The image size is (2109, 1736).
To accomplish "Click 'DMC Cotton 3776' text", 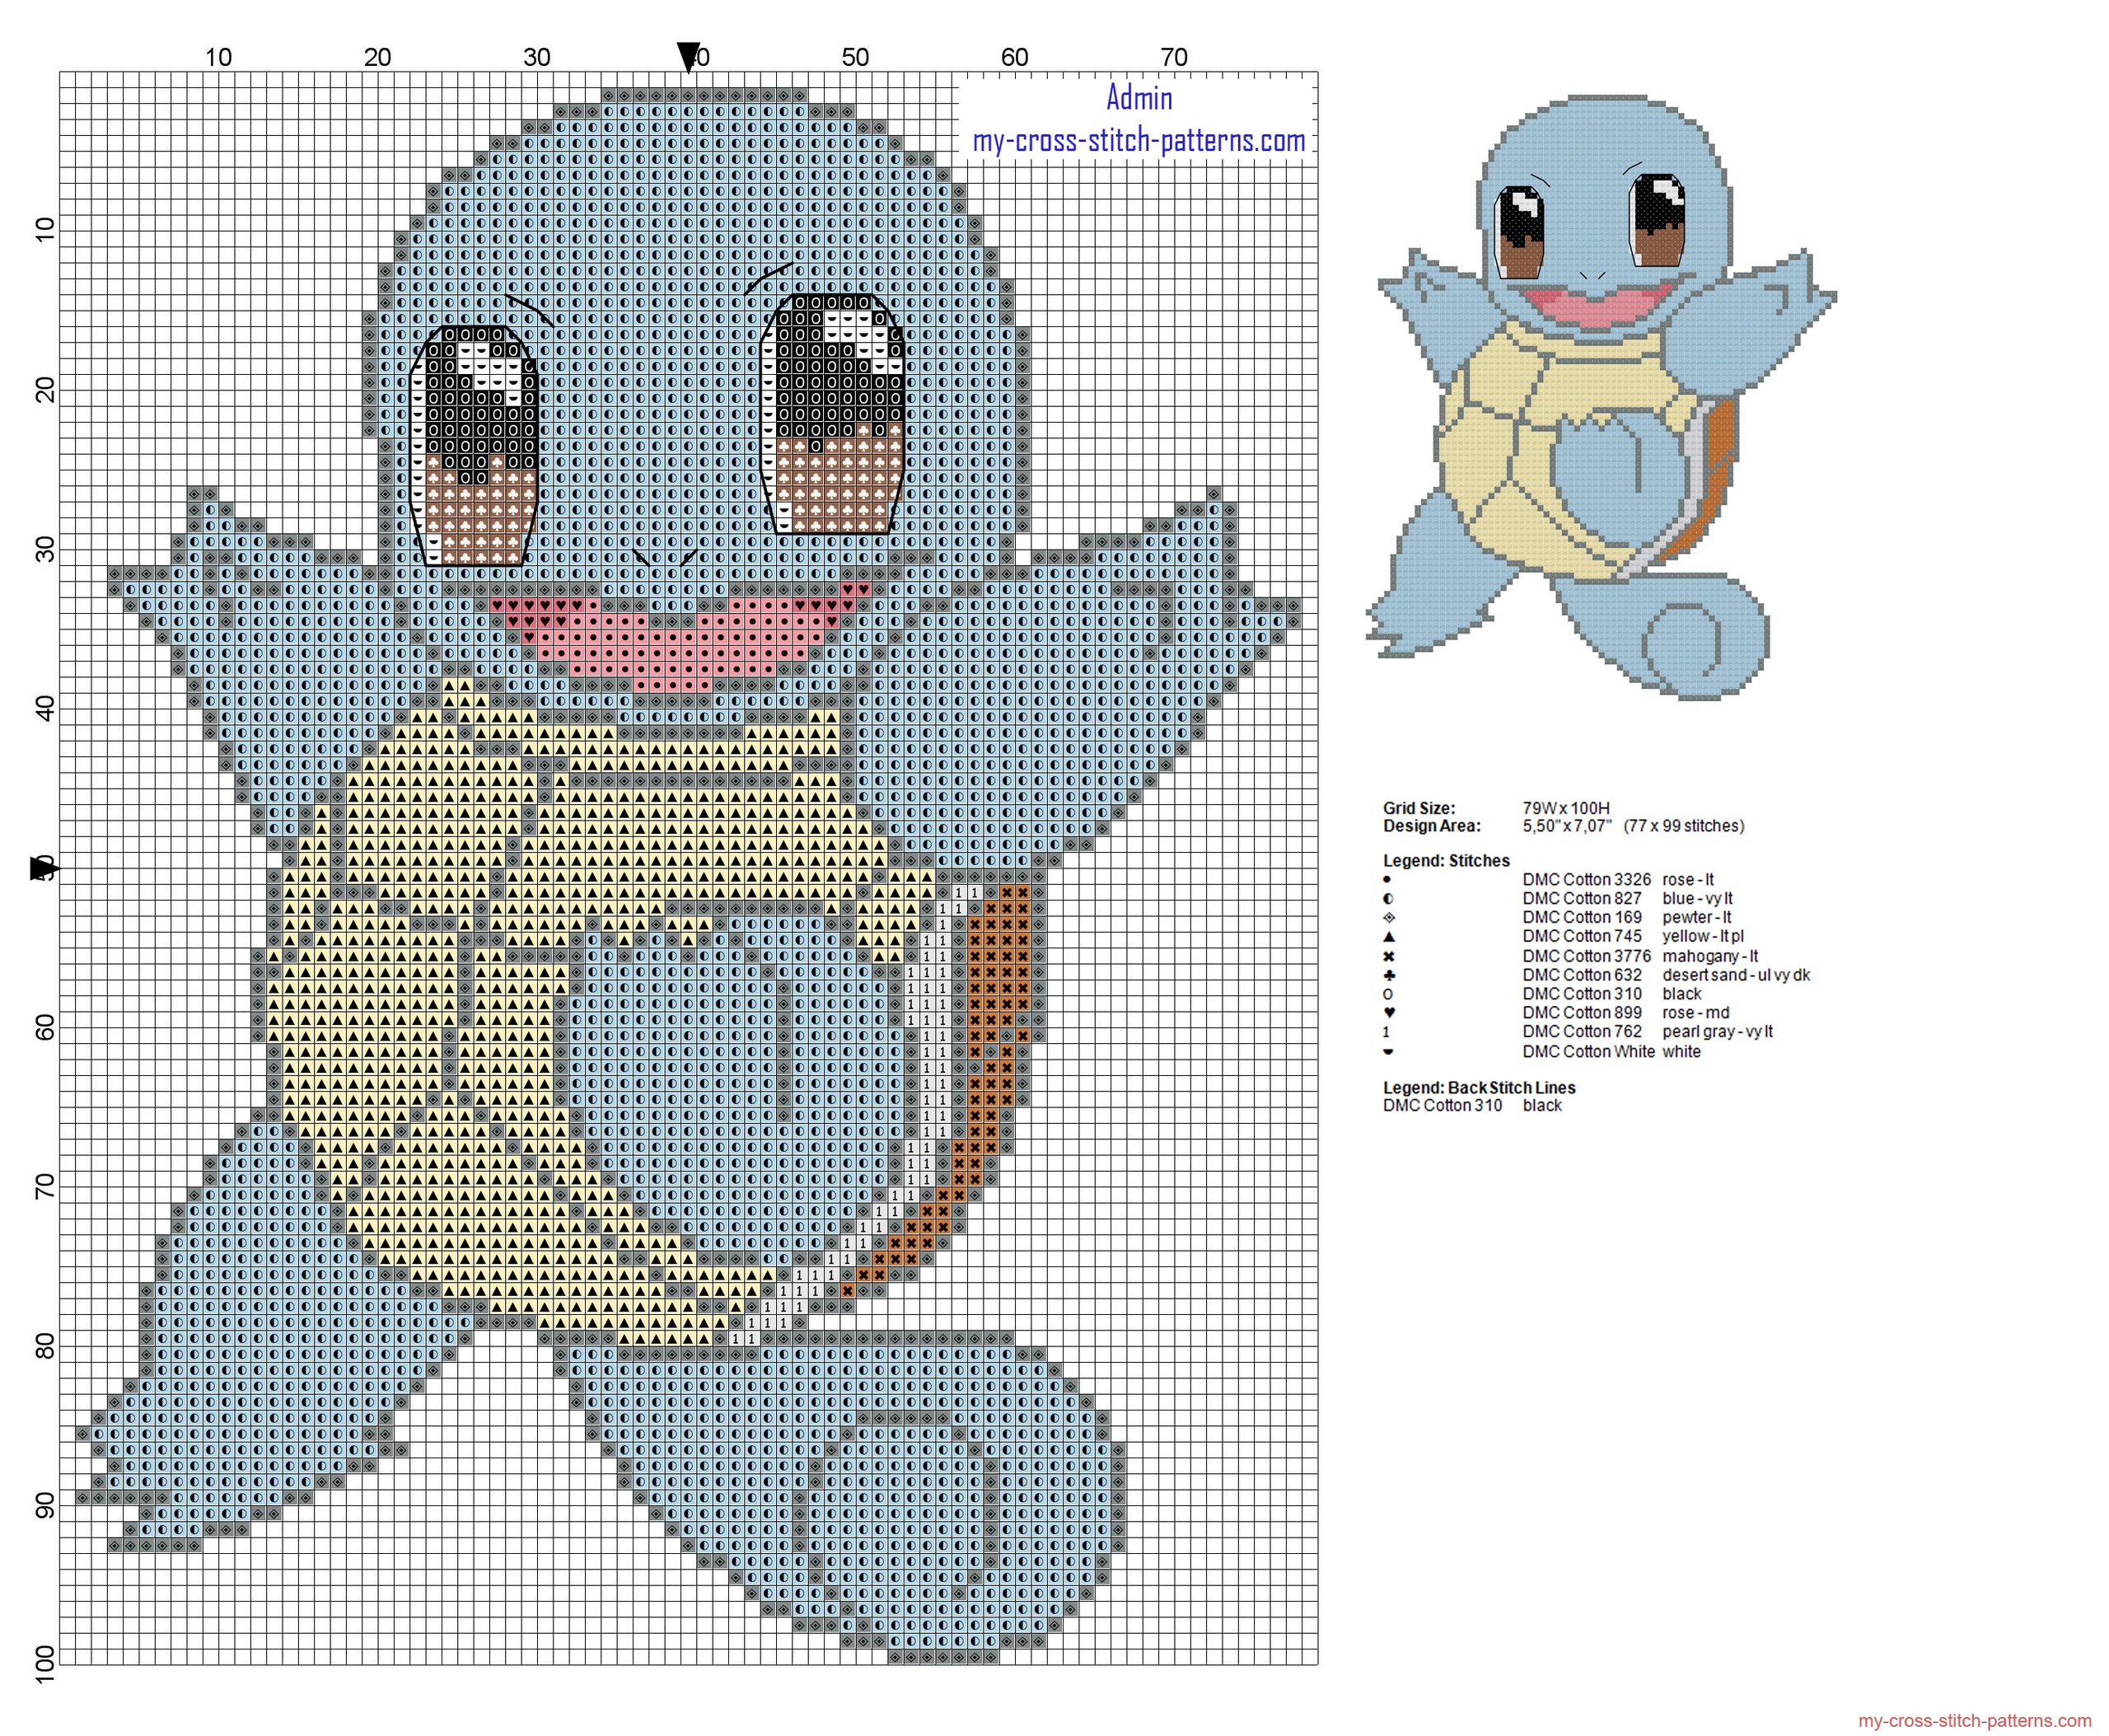I will coord(1587,956).
